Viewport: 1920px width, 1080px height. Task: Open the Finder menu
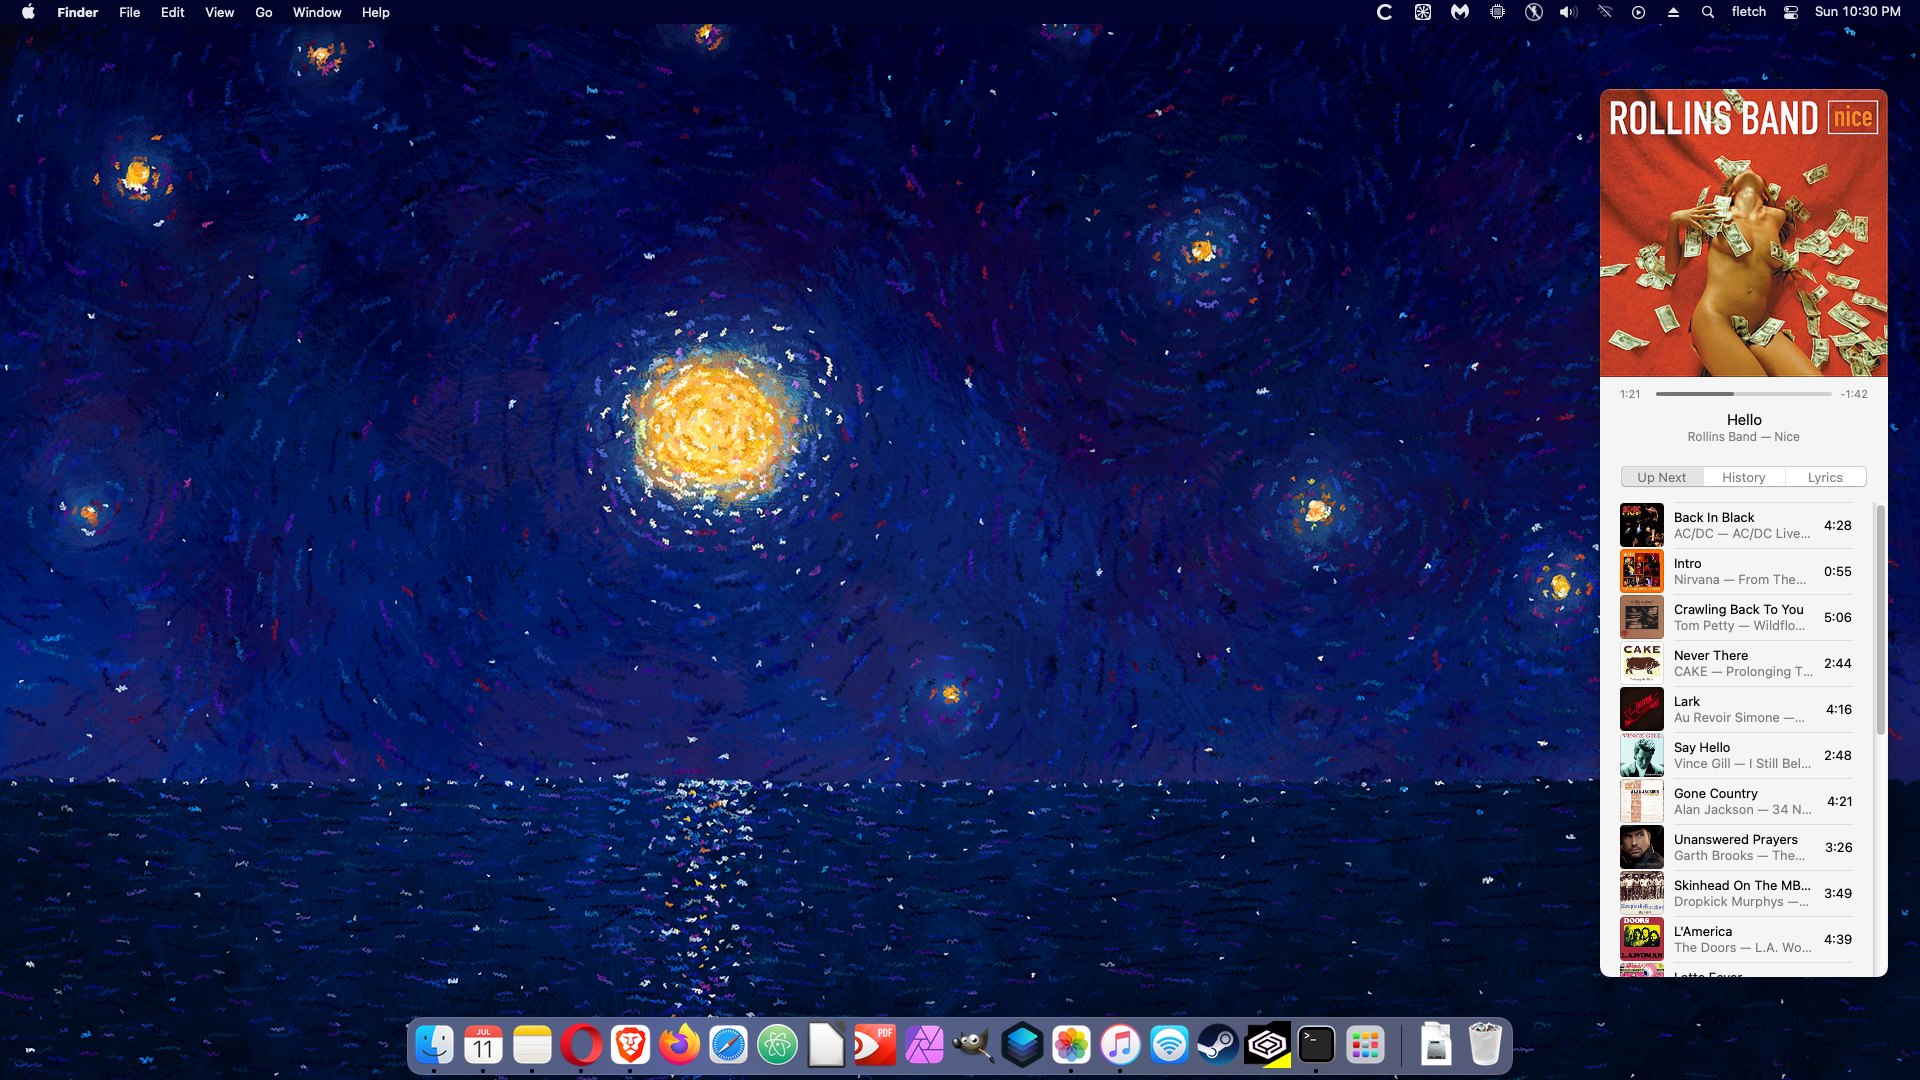pos(78,12)
